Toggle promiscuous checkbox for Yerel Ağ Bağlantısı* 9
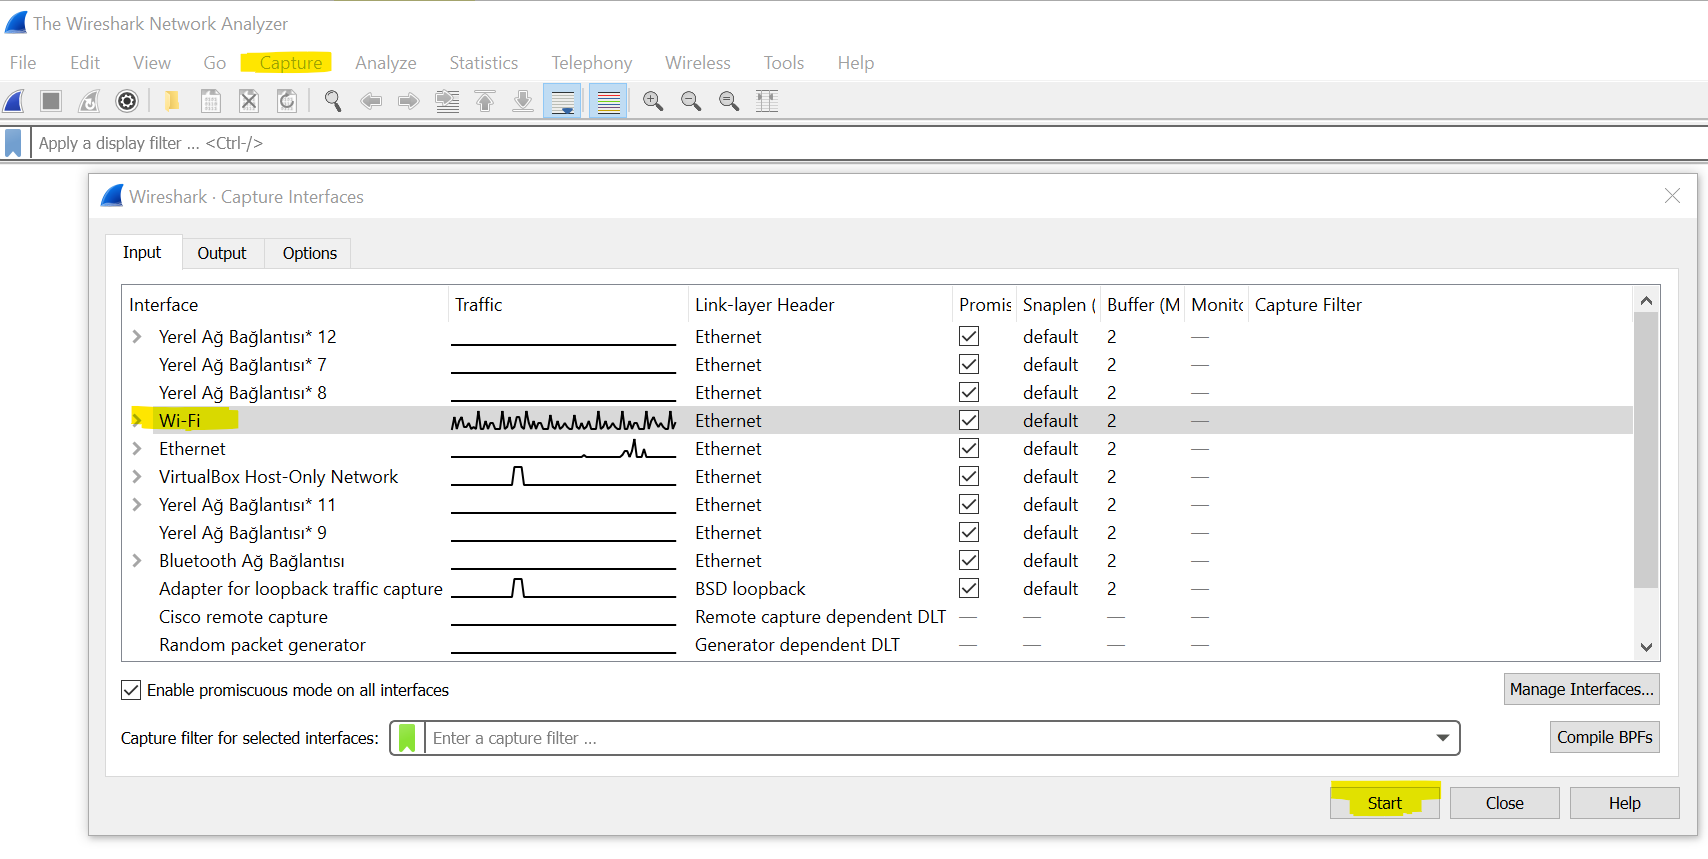 pos(969,532)
